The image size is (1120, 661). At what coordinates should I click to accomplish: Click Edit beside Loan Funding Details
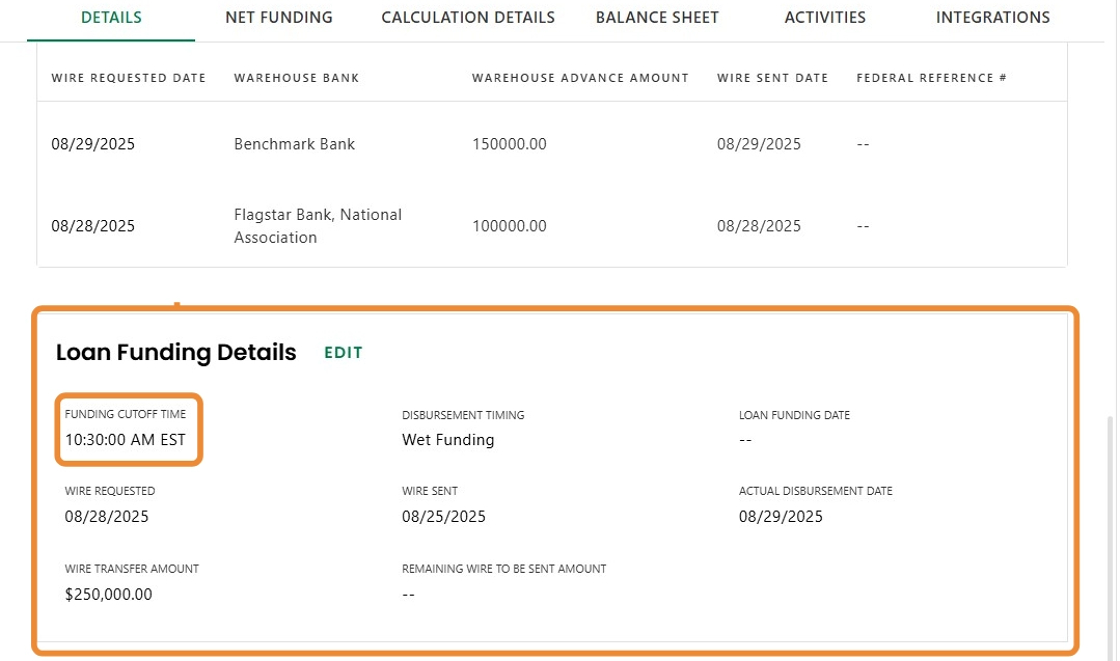click(343, 352)
